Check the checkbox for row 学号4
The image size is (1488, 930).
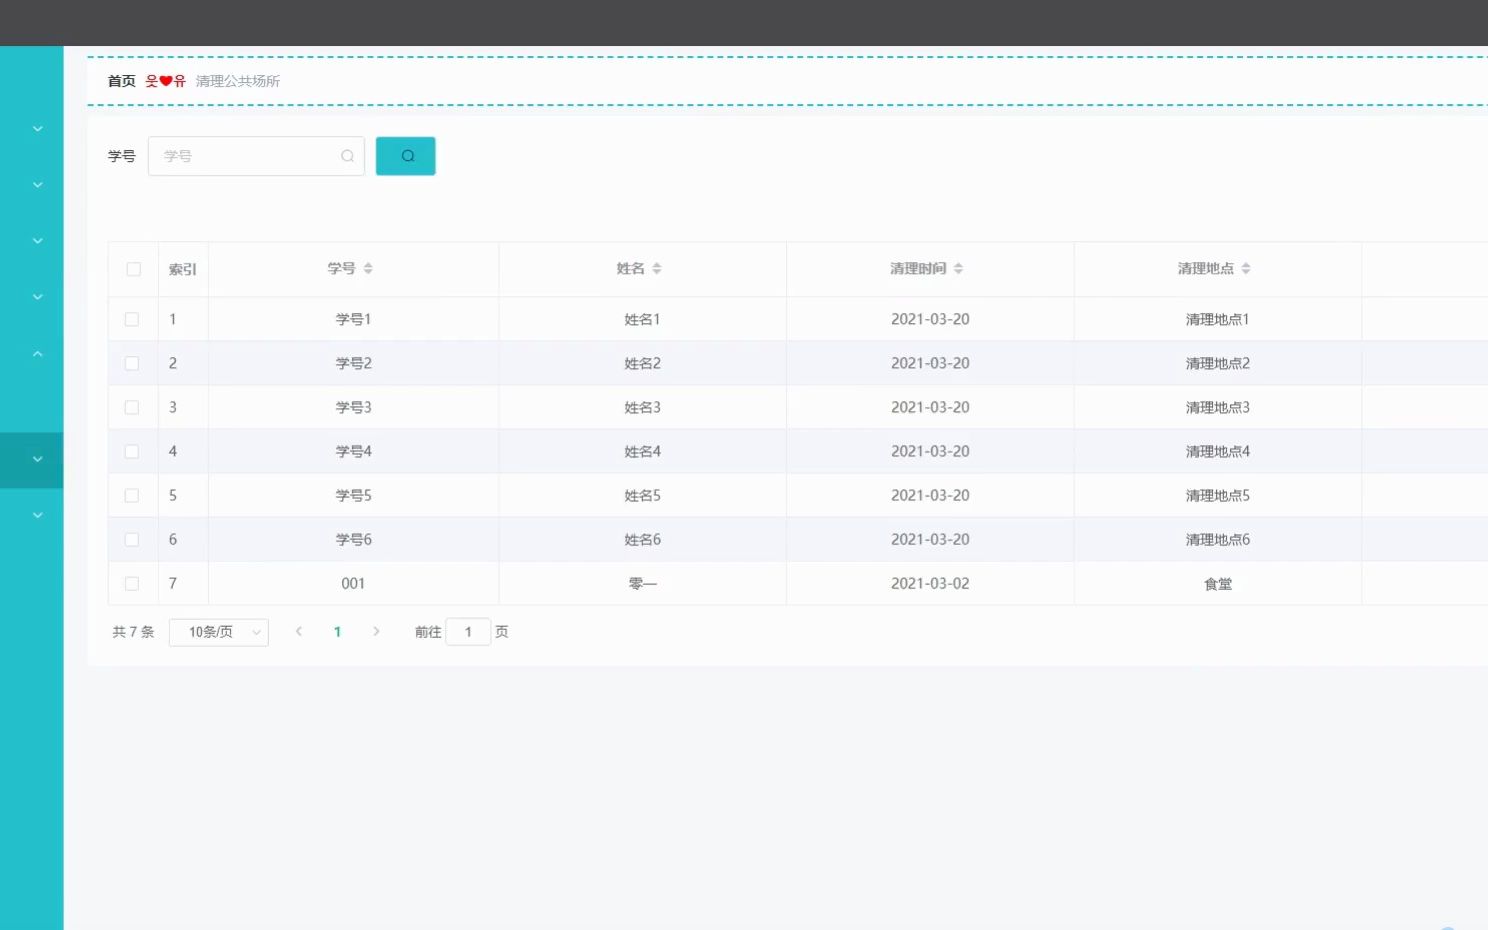click(132, 451)
